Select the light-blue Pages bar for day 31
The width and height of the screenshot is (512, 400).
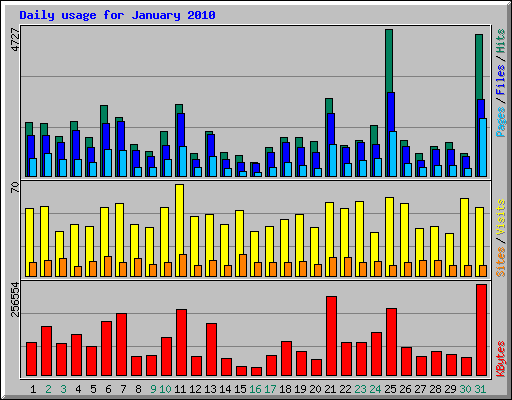point(483,147)
